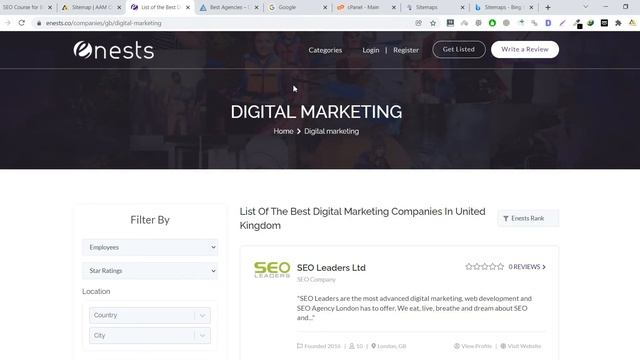Click the DIGITAL MARKETING page heading
Screen dimensions: 640x360
(316, 112)
